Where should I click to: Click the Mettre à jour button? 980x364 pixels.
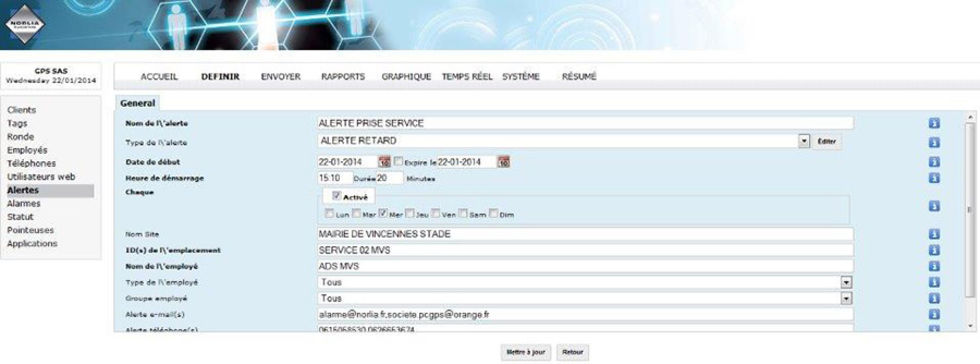[x=526, y=353]
